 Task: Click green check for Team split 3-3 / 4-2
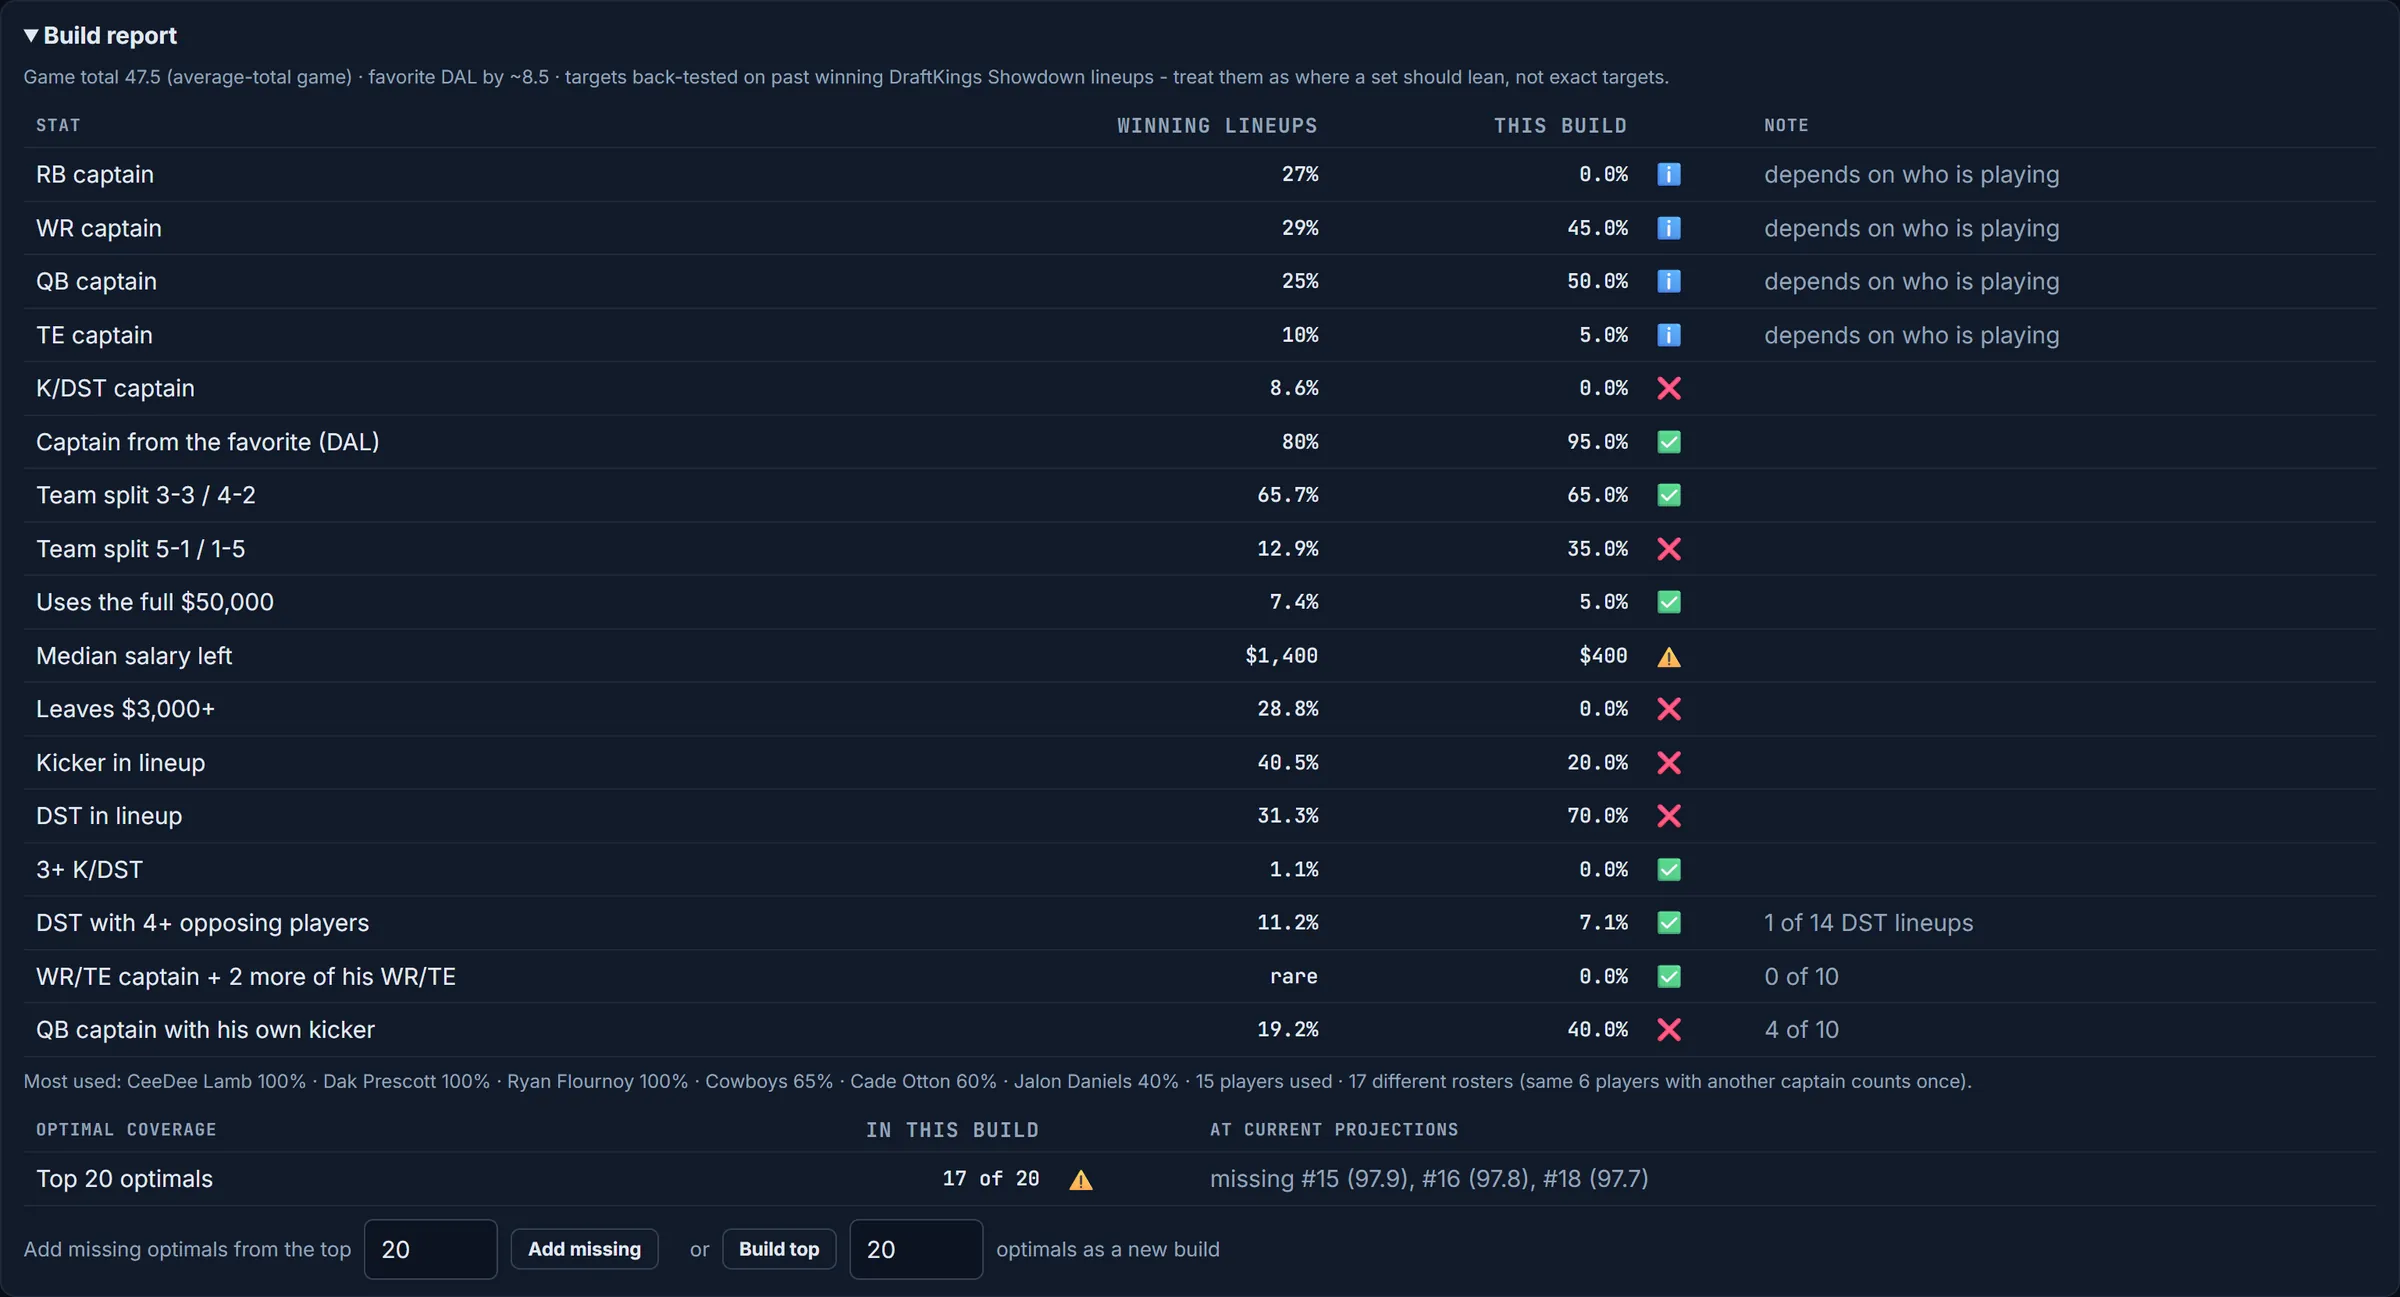(1668, 495)
